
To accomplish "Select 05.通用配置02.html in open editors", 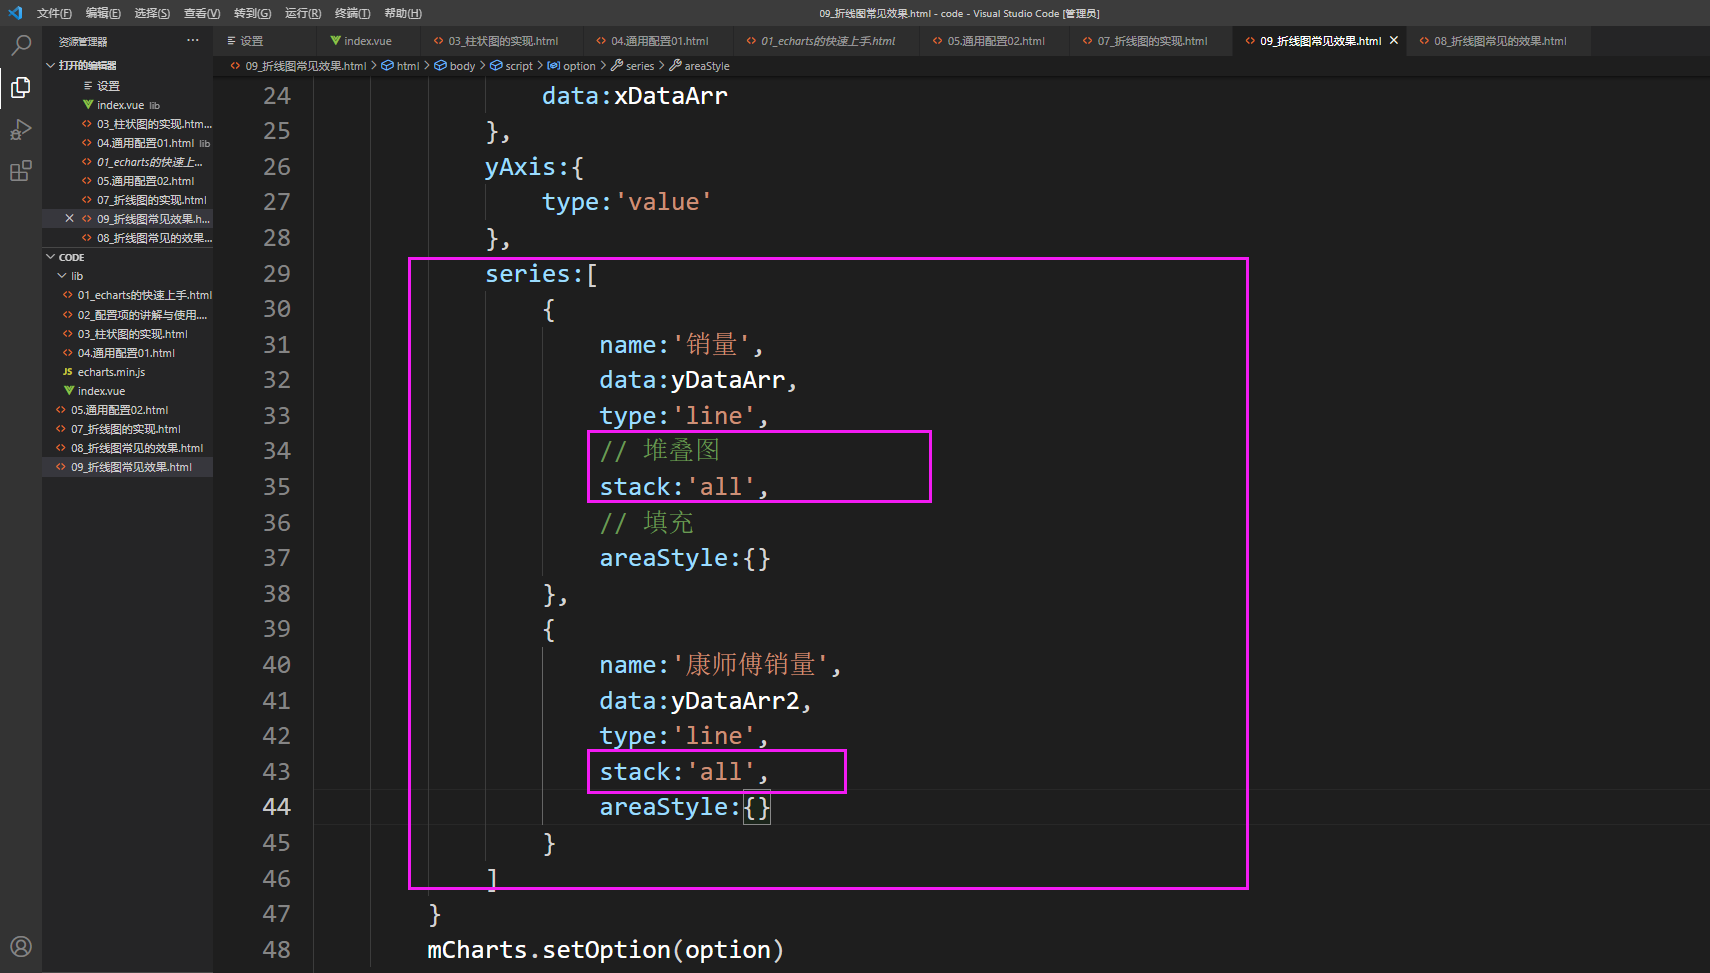I will coord(128,181).
